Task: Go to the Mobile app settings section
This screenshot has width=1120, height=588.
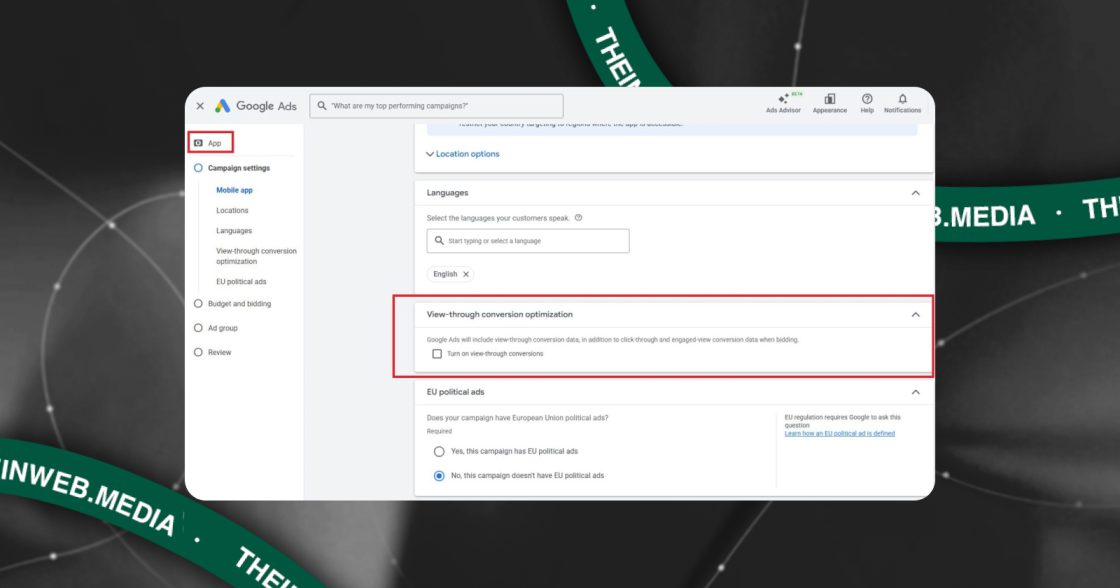Action: tap(233, 189)
